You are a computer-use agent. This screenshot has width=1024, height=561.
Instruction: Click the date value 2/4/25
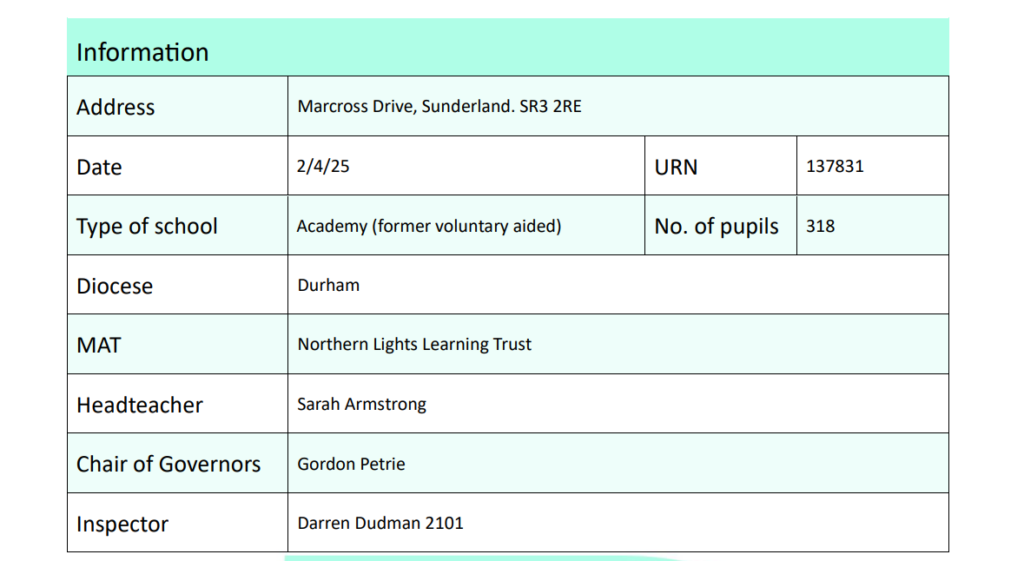(x=323, y=166)
